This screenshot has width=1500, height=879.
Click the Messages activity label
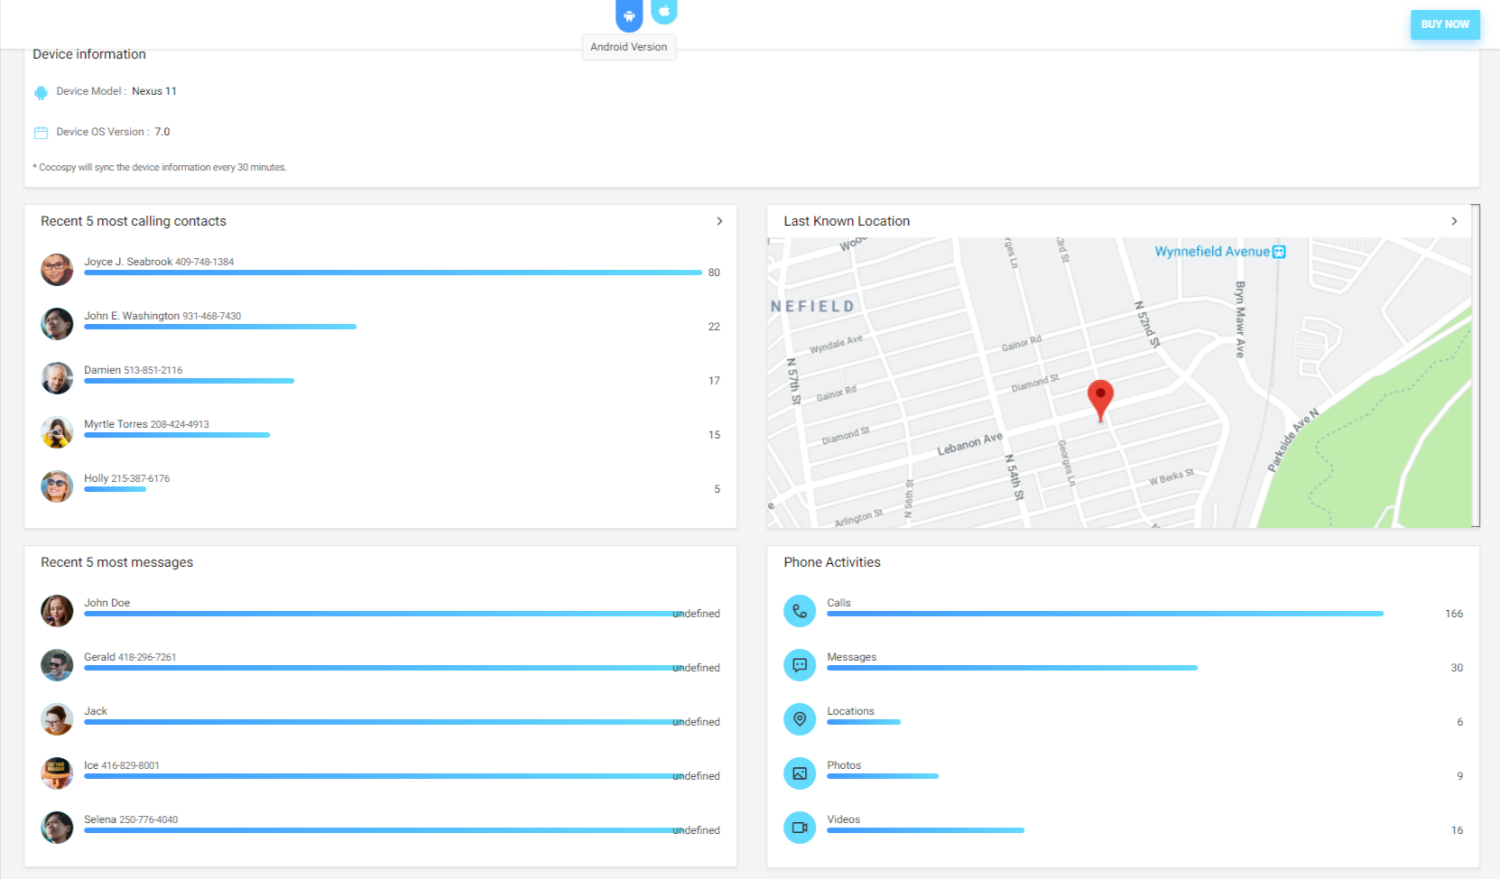[852, 657]
